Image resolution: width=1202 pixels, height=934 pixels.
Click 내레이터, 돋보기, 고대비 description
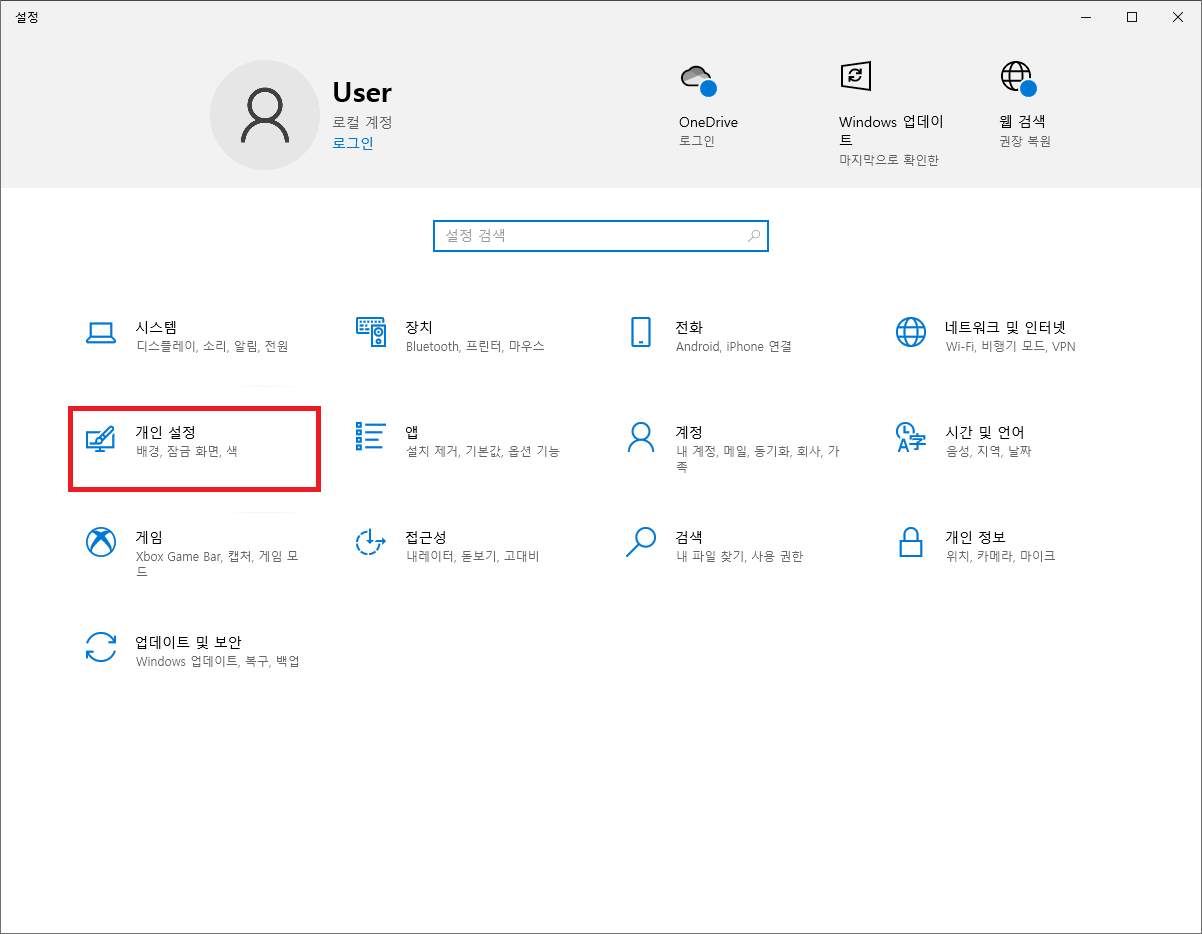click(473, 556)
